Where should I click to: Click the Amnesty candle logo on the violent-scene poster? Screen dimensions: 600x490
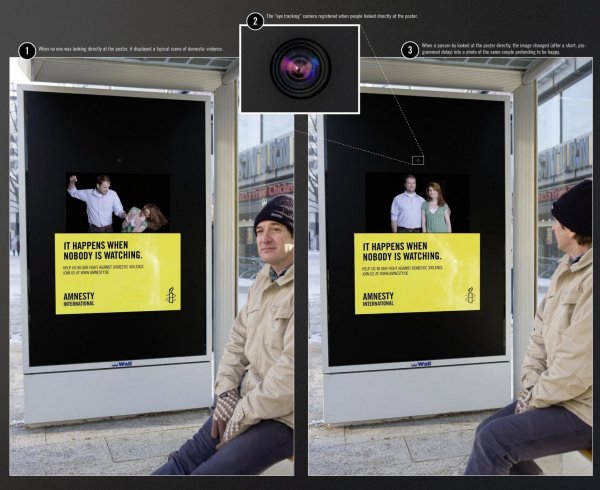[171, 295]
